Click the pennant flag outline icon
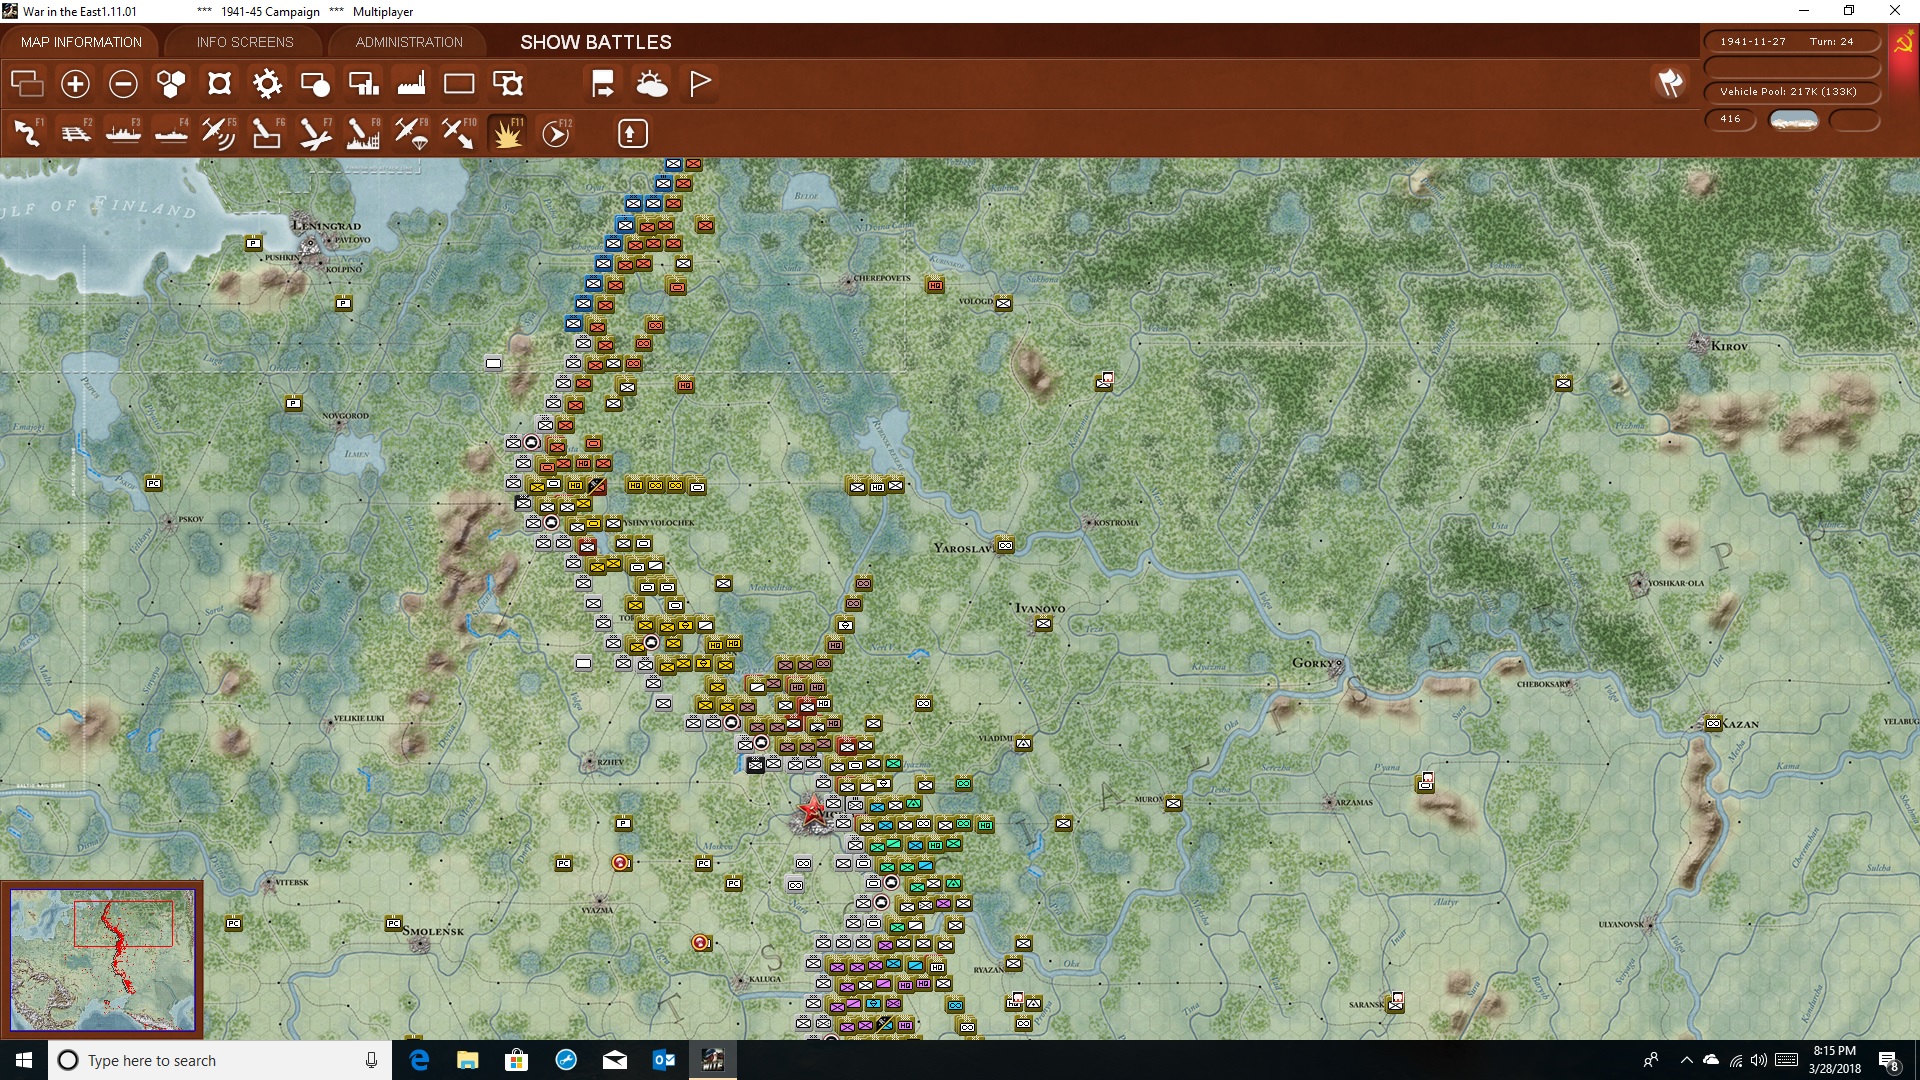Viewport: 1920px width, 1080px height. coord(700,84)
